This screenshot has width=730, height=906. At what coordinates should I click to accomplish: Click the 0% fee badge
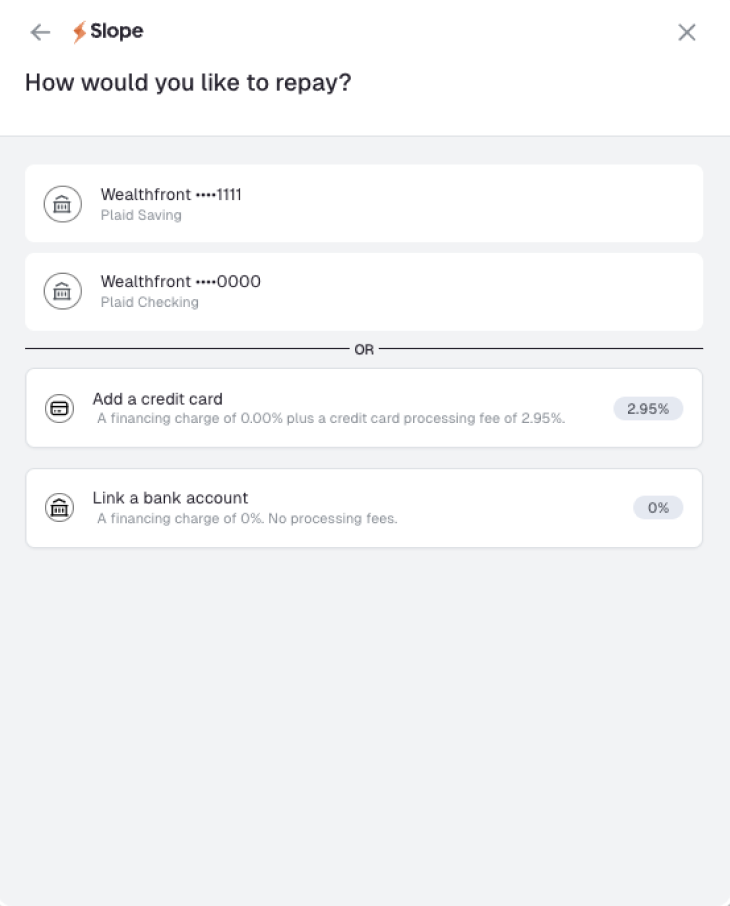[658, 508]
